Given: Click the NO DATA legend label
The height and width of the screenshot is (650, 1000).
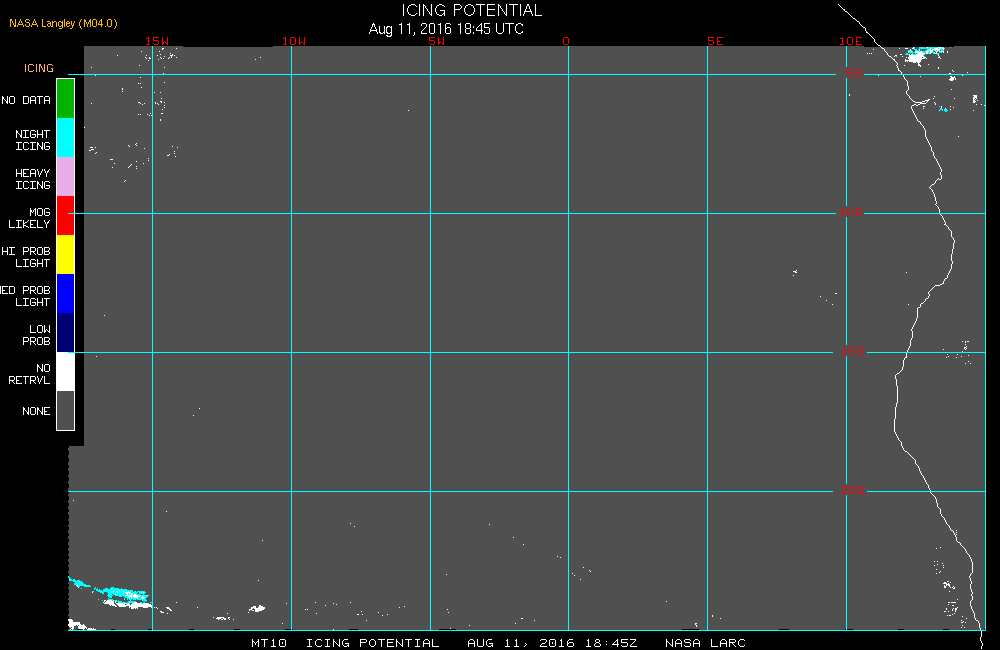Looking at the screenshot, I should pyautogui.click(x=26, y=100).
